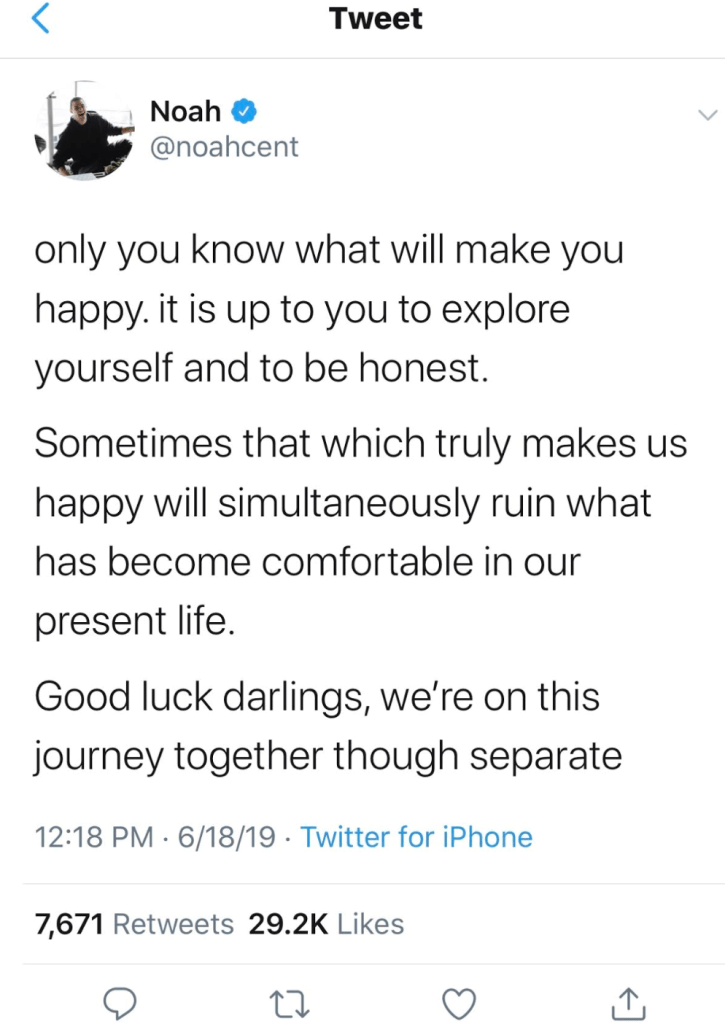This screenshot has height=1024, width=725.
Task: Click the Twitter for iPhone source link
Action: 416,837
